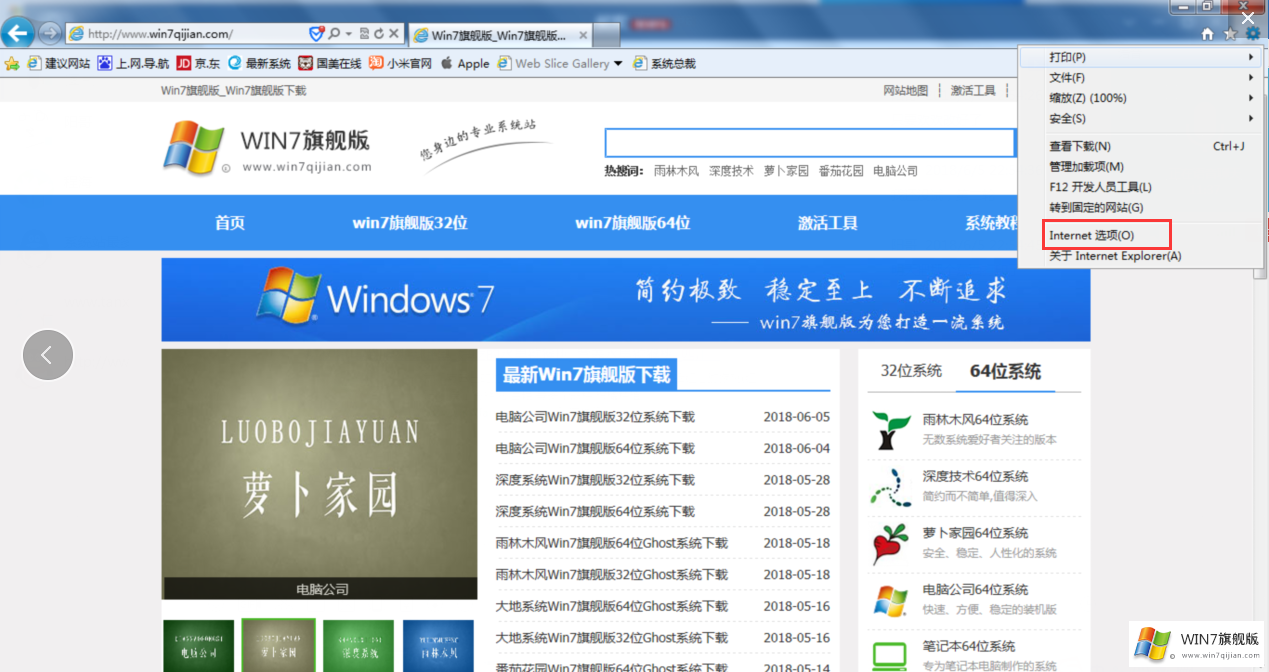1269x672 pixels.
Task: Open 激活工具 in the blue navigation bar
Action: [x=828, y=223]
